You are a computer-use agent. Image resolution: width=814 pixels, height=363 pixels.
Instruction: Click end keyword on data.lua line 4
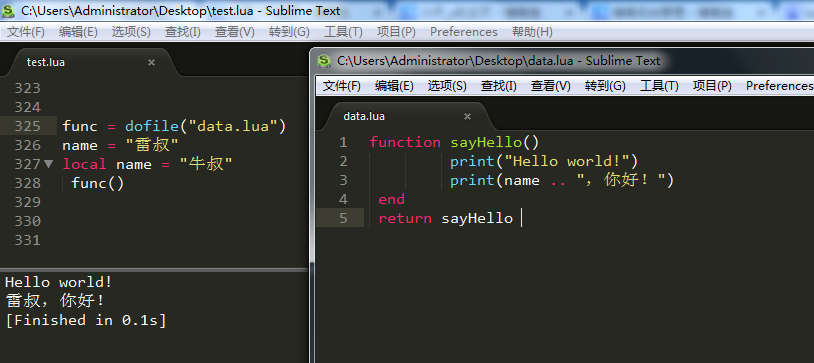pos(391,199)
